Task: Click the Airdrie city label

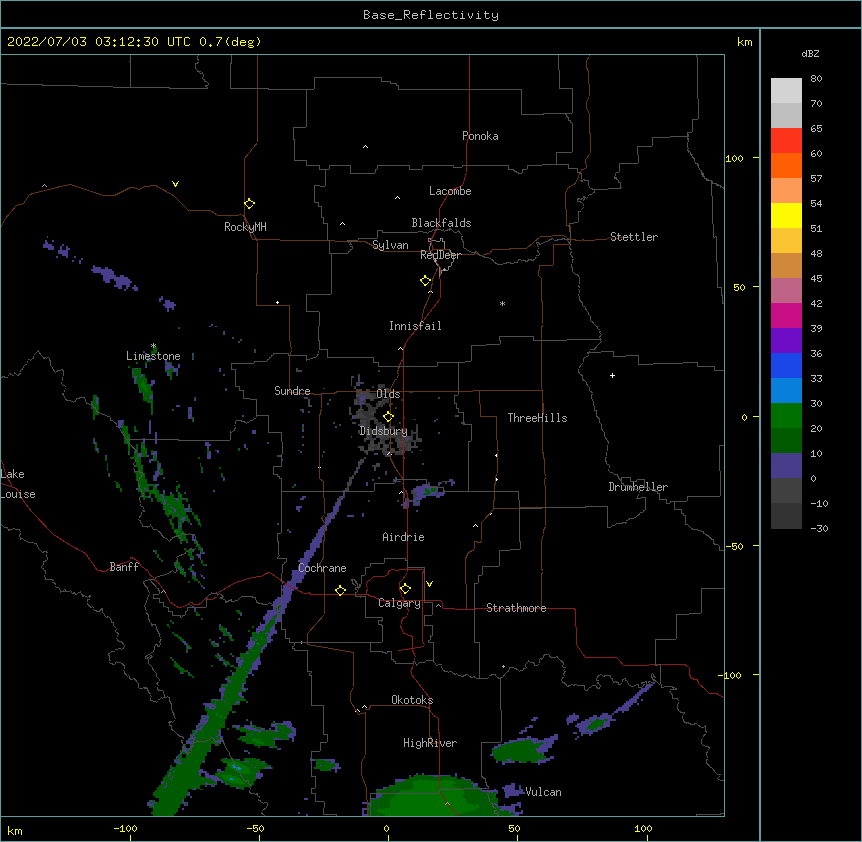Action: coord(403,537)
